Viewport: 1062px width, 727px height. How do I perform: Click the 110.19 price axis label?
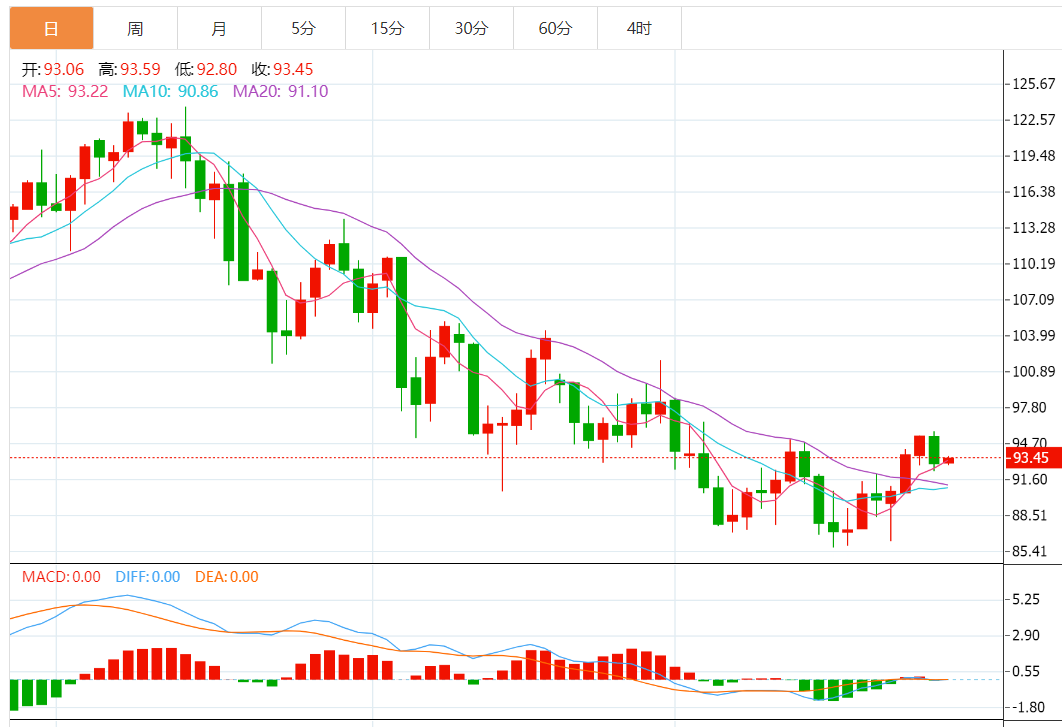click(1034, 264)
